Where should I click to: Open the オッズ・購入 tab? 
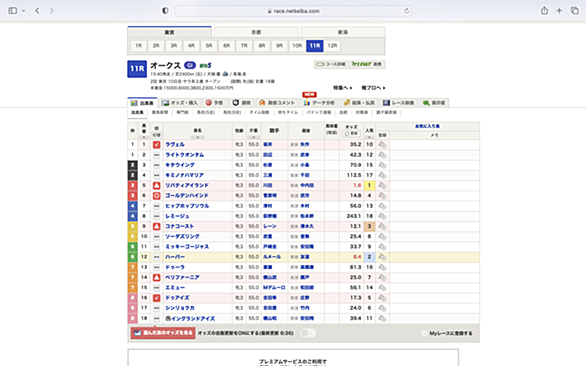click(180, 103)
